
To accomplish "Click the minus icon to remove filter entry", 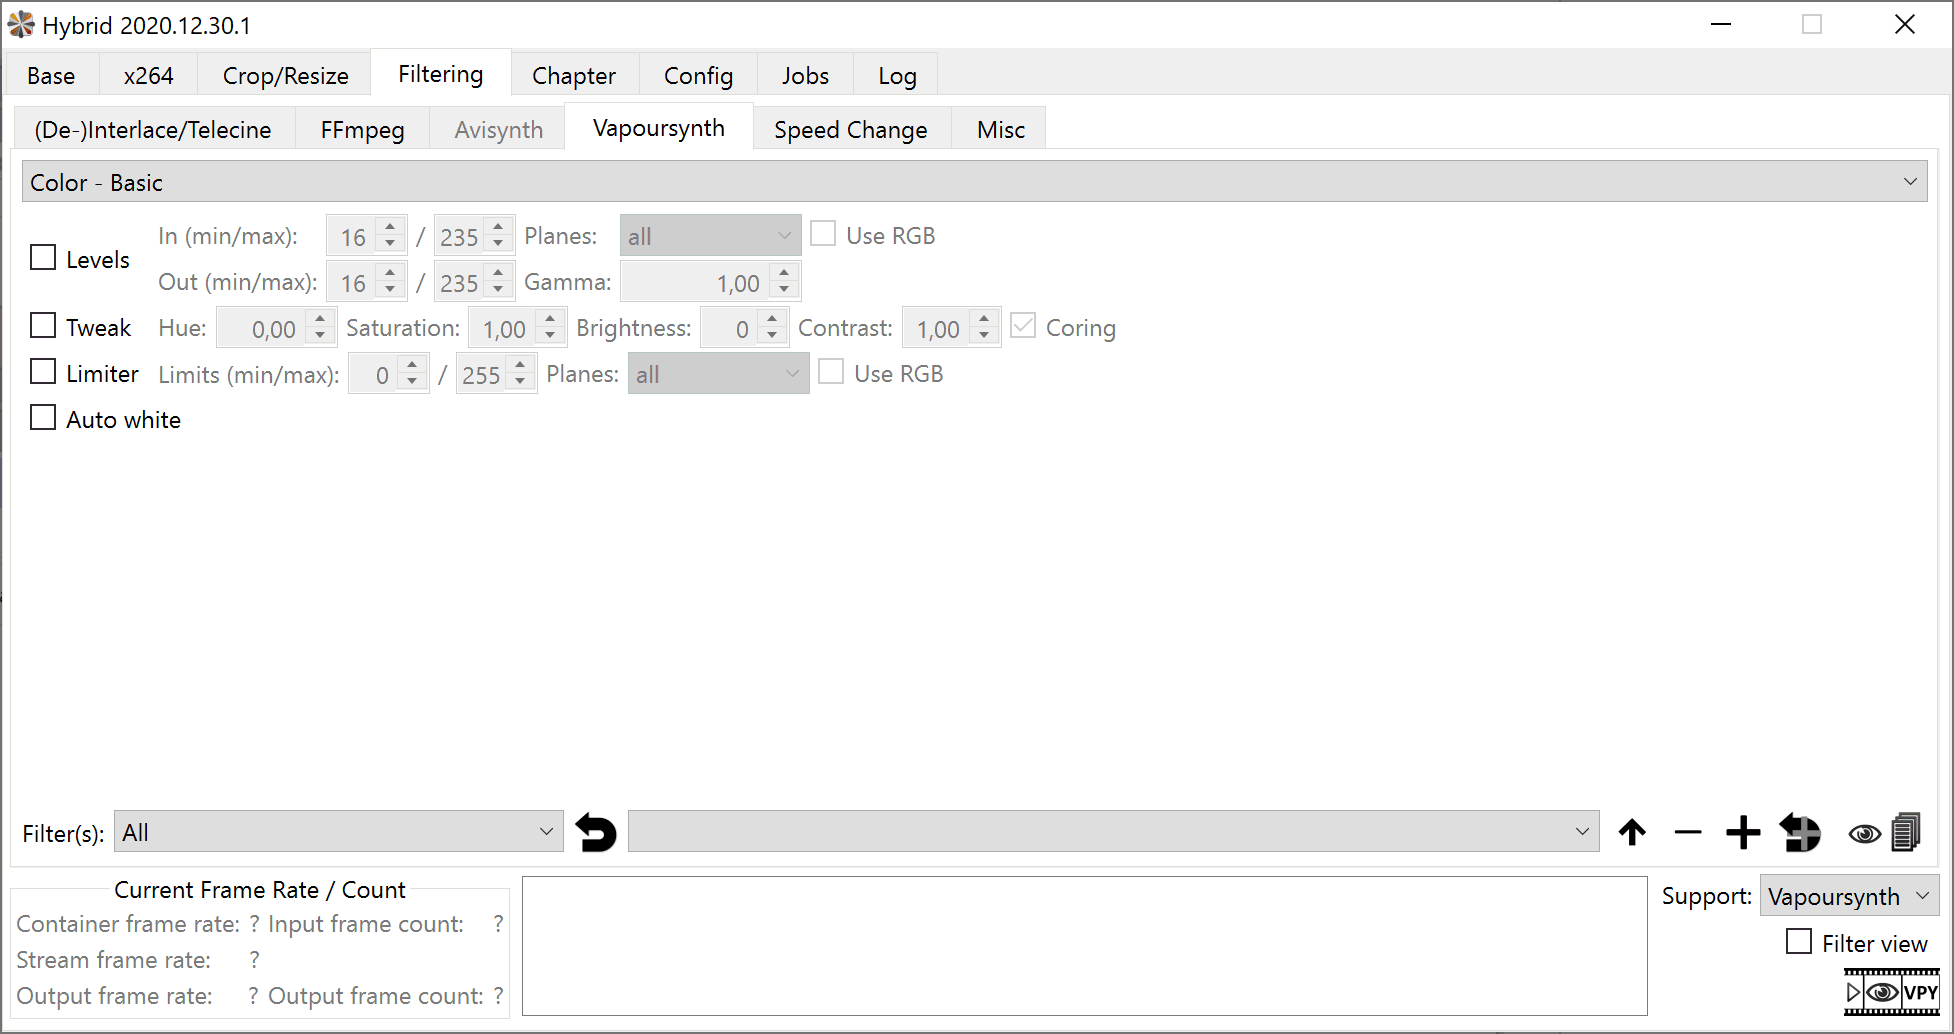I will point(1687,832).
